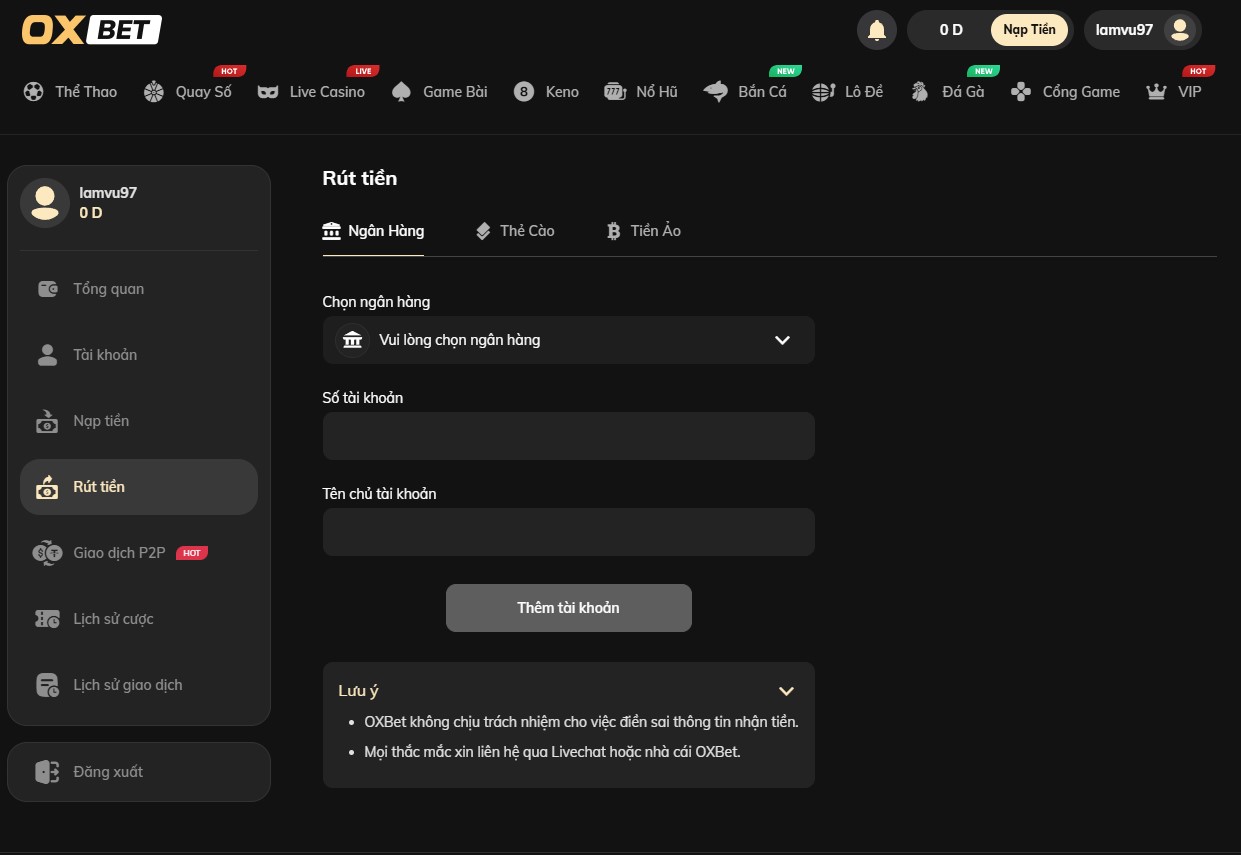The image size is (1241, 855).
Task: Switch to the Thẻ Cào tab
Action: tap(515, 231)
